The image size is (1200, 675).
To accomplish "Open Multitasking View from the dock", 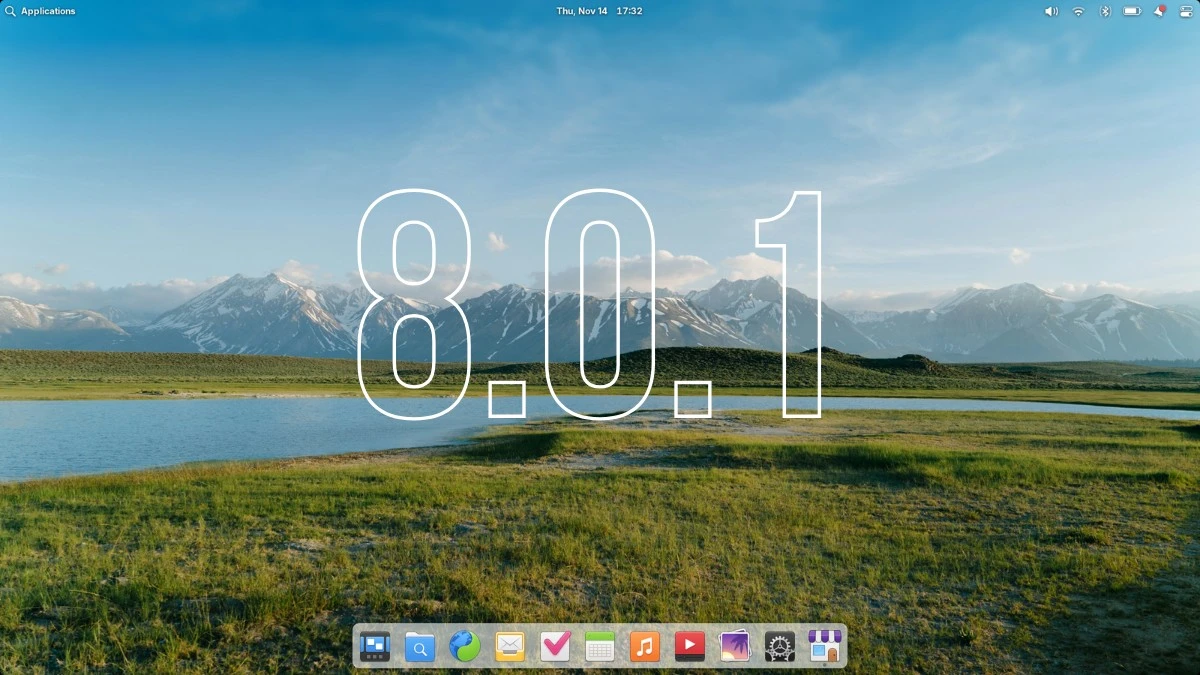I will 374,646.
